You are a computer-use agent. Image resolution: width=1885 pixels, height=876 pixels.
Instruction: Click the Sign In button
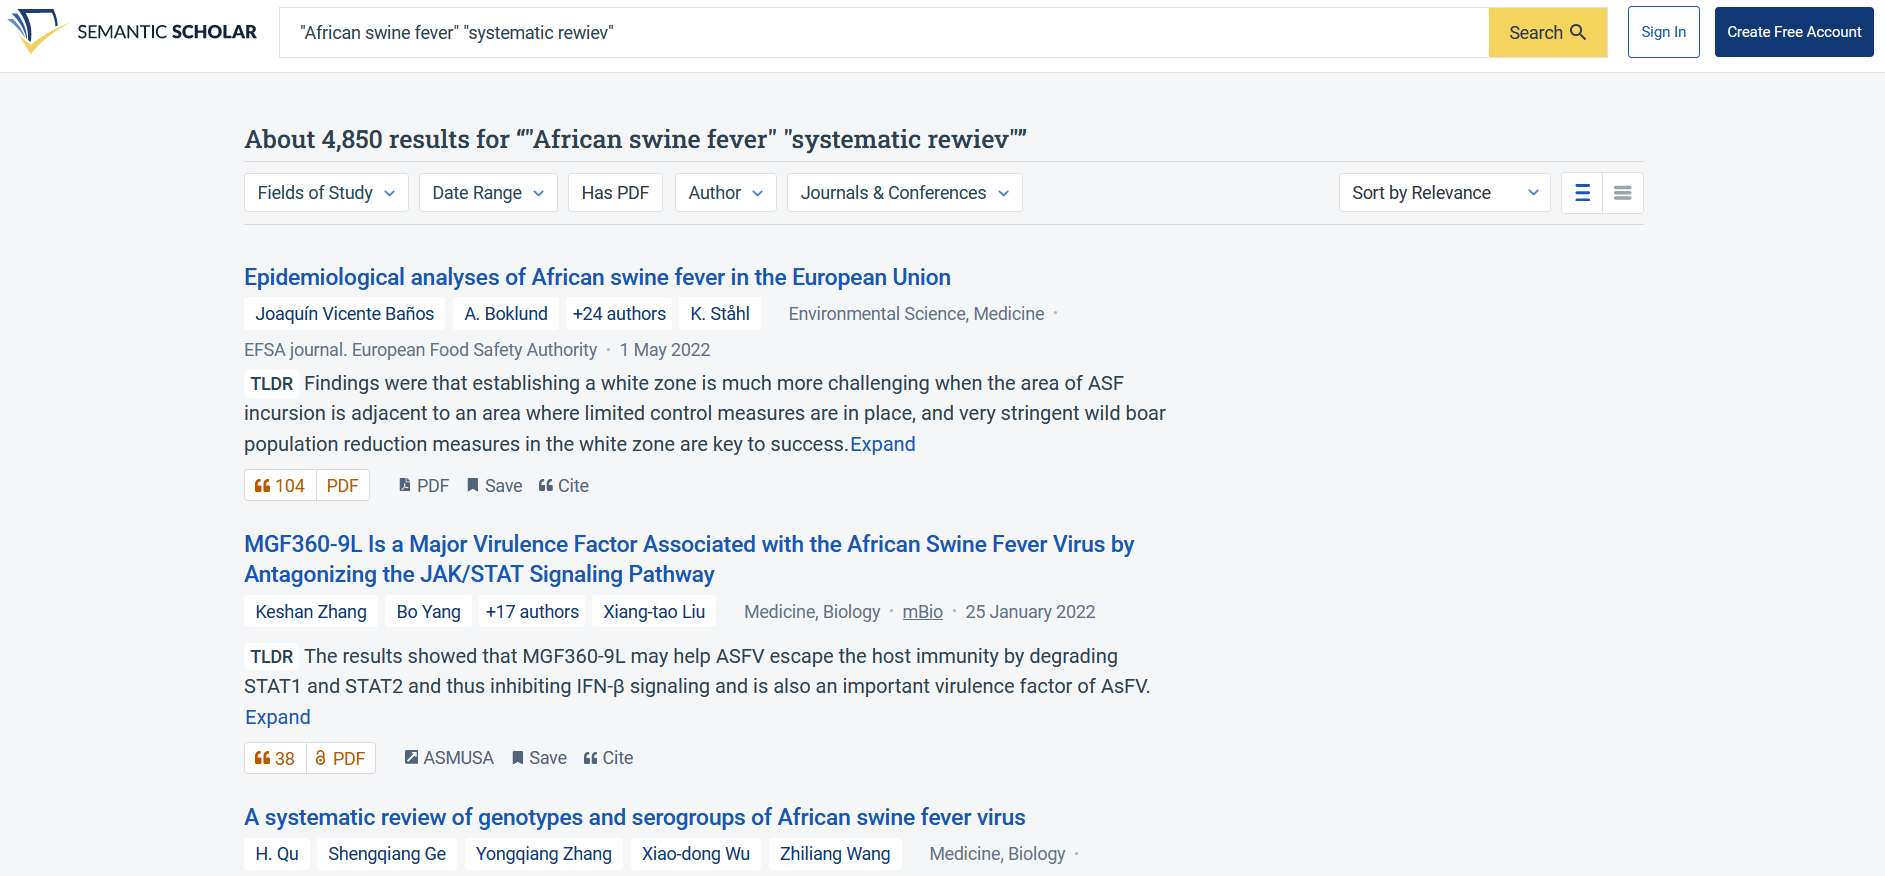click(1663, 32)
